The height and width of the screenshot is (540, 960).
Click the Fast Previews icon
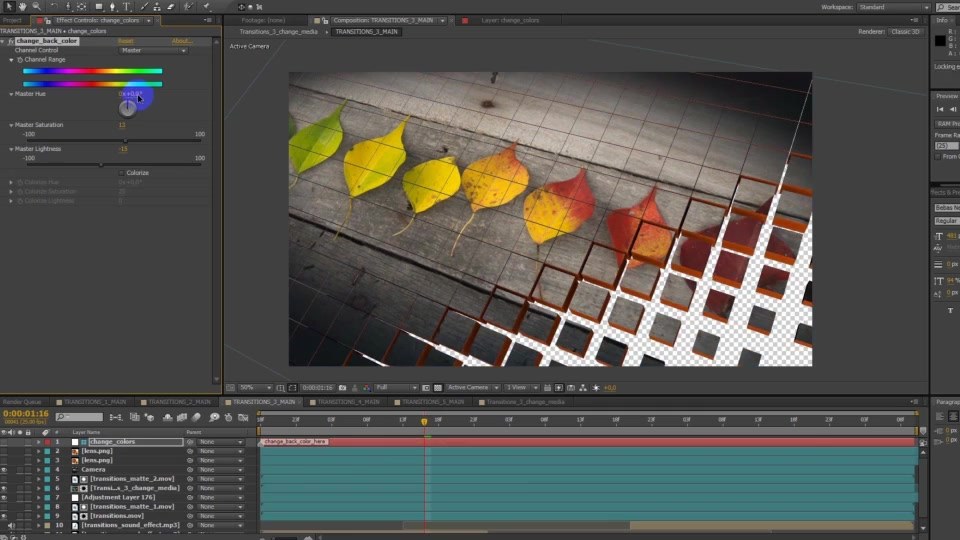pos(559,388)
